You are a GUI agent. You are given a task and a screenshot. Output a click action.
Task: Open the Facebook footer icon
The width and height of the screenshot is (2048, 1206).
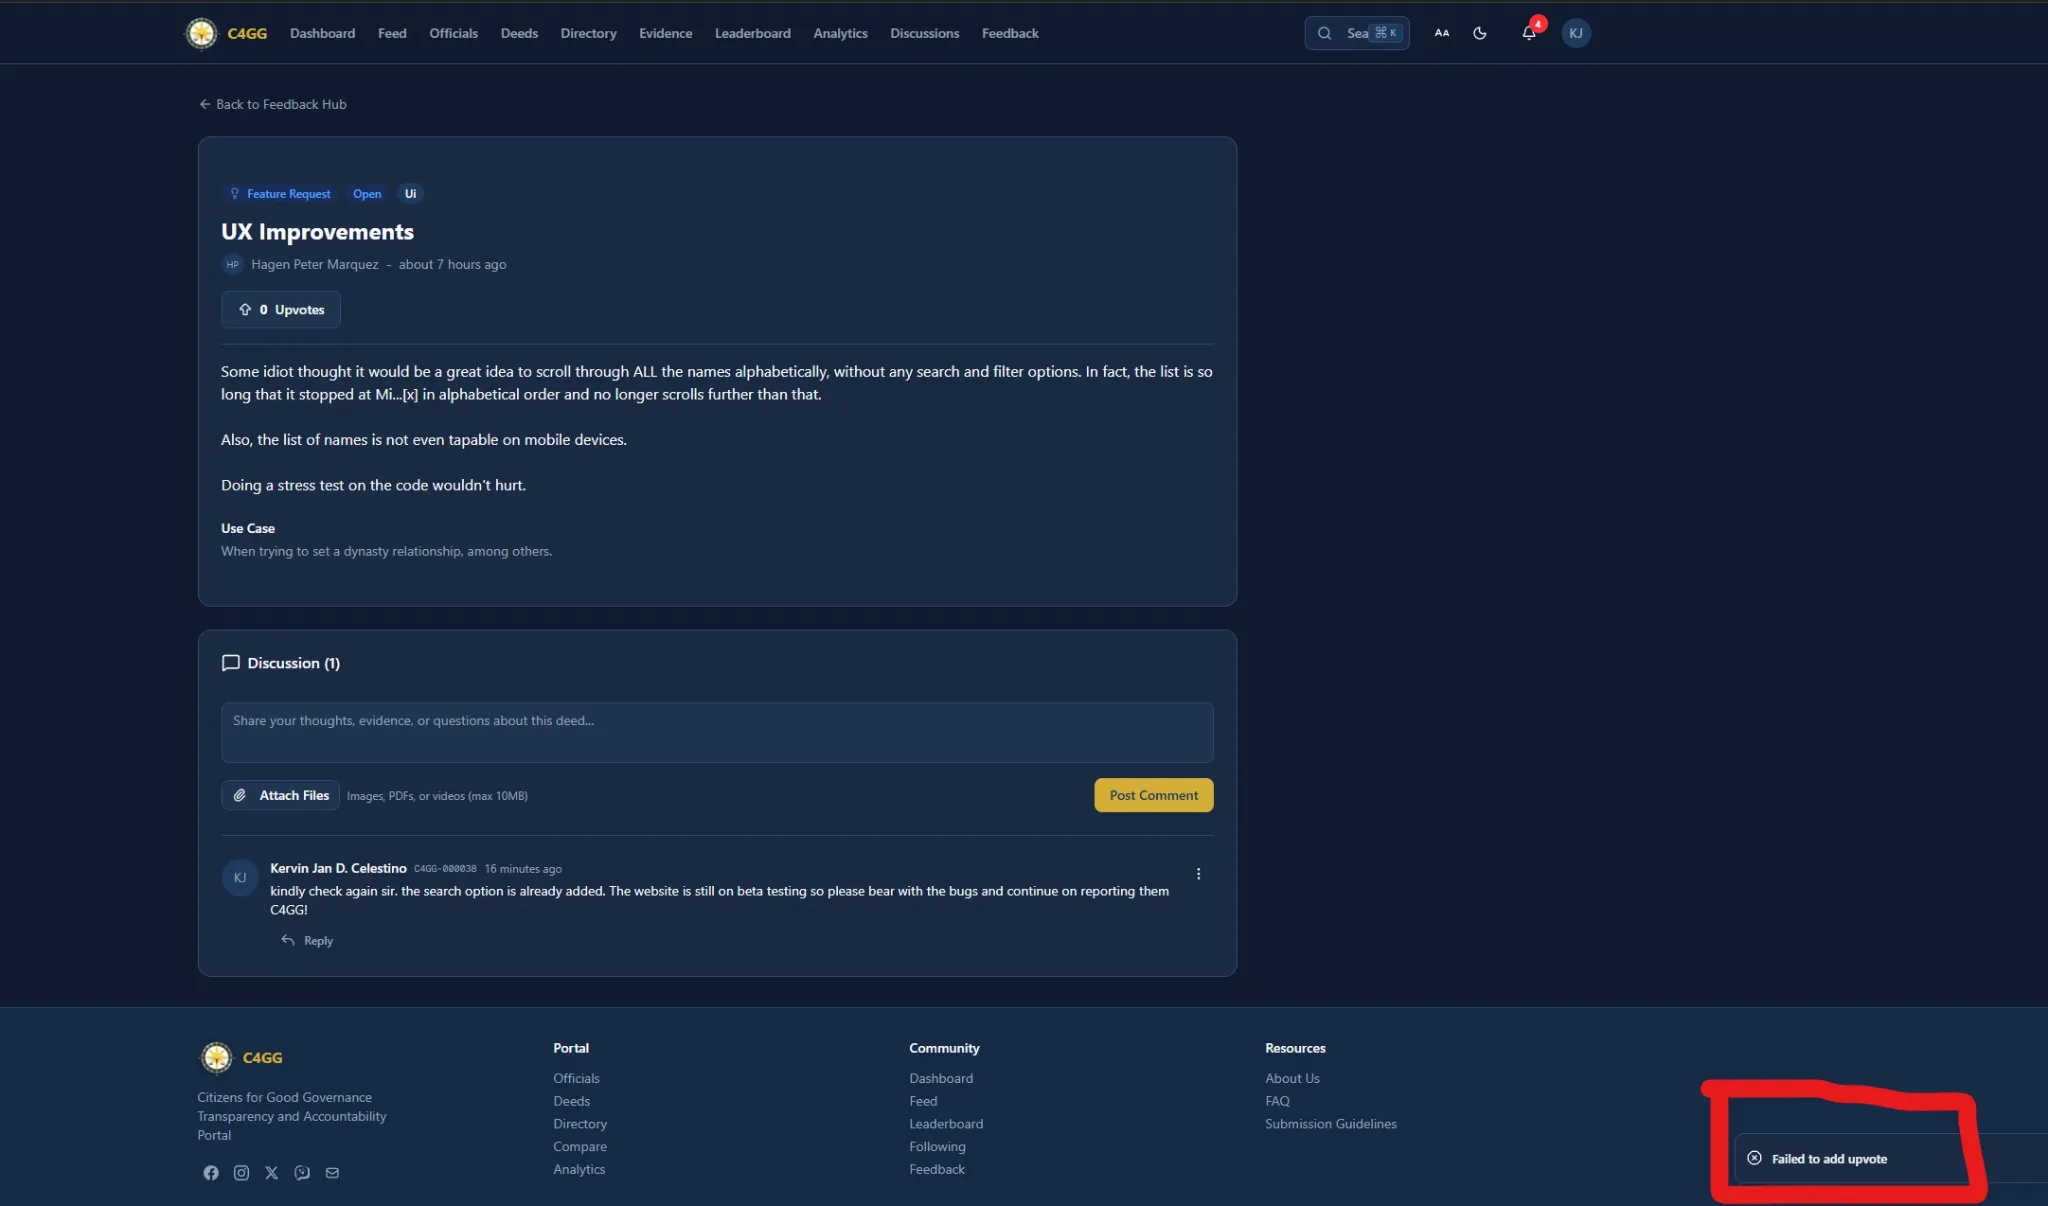(x=211, y=1173)
